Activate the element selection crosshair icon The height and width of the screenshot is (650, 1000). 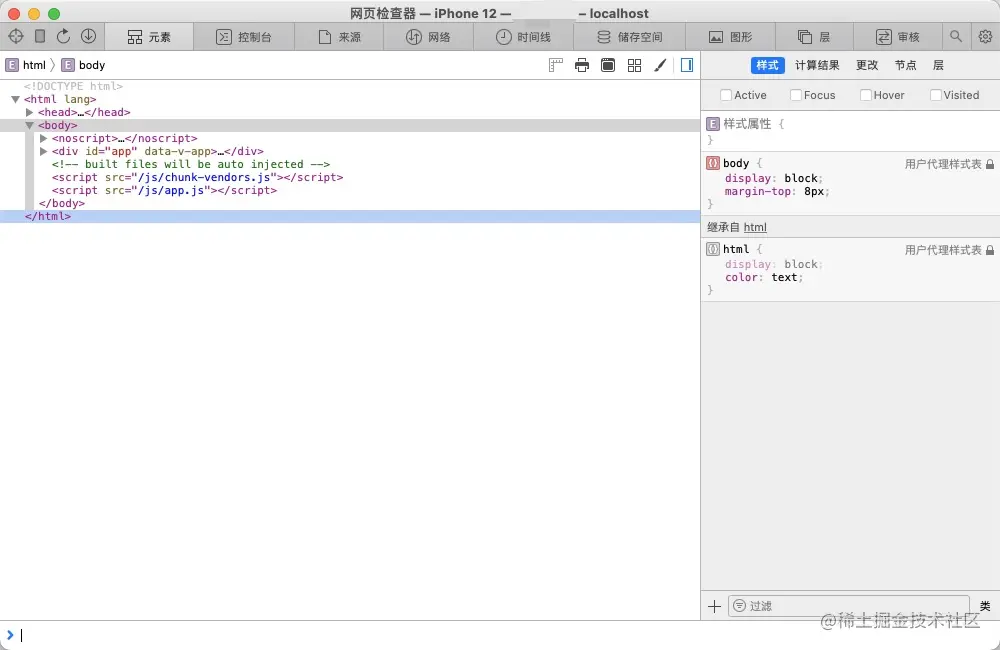(16, 36)
